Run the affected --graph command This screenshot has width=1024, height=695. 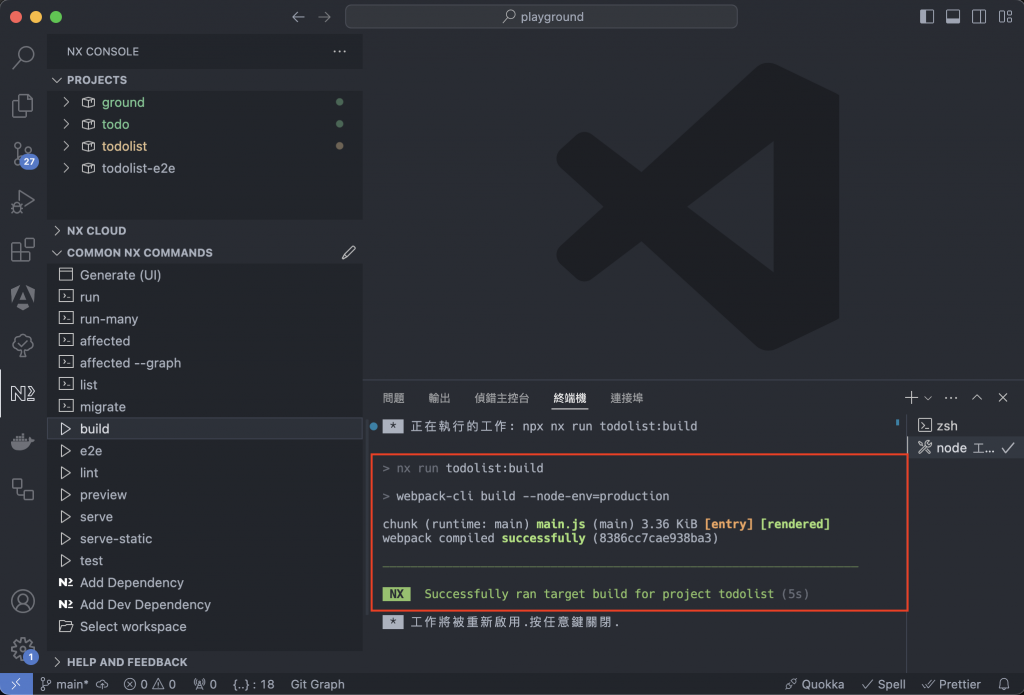[205, 363]
